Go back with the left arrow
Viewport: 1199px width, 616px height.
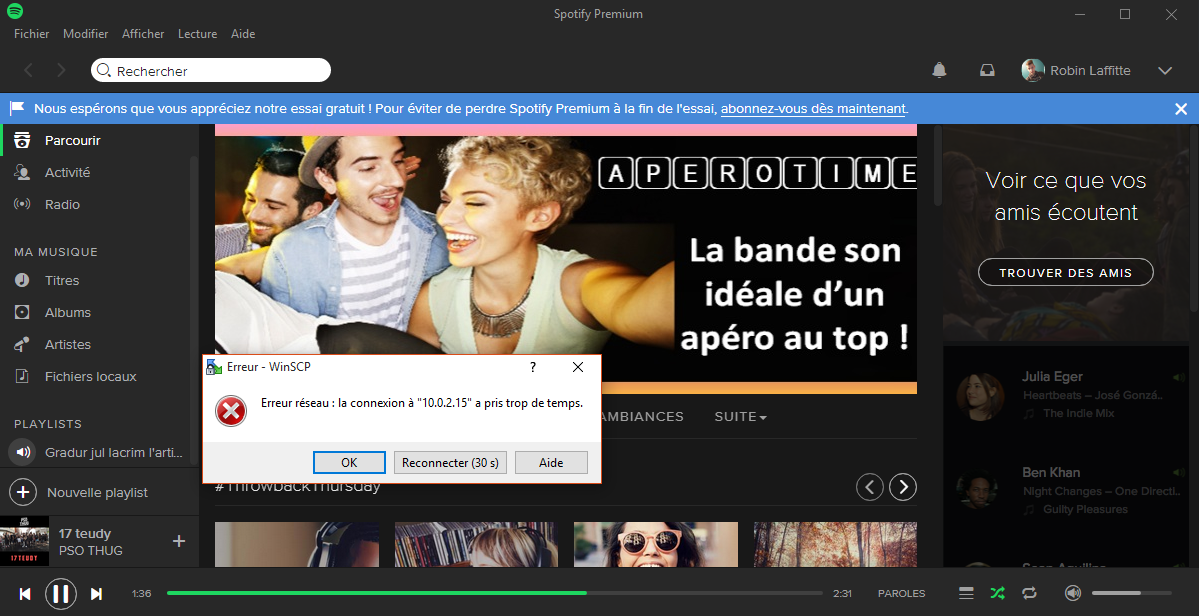[x=28, y=70]
